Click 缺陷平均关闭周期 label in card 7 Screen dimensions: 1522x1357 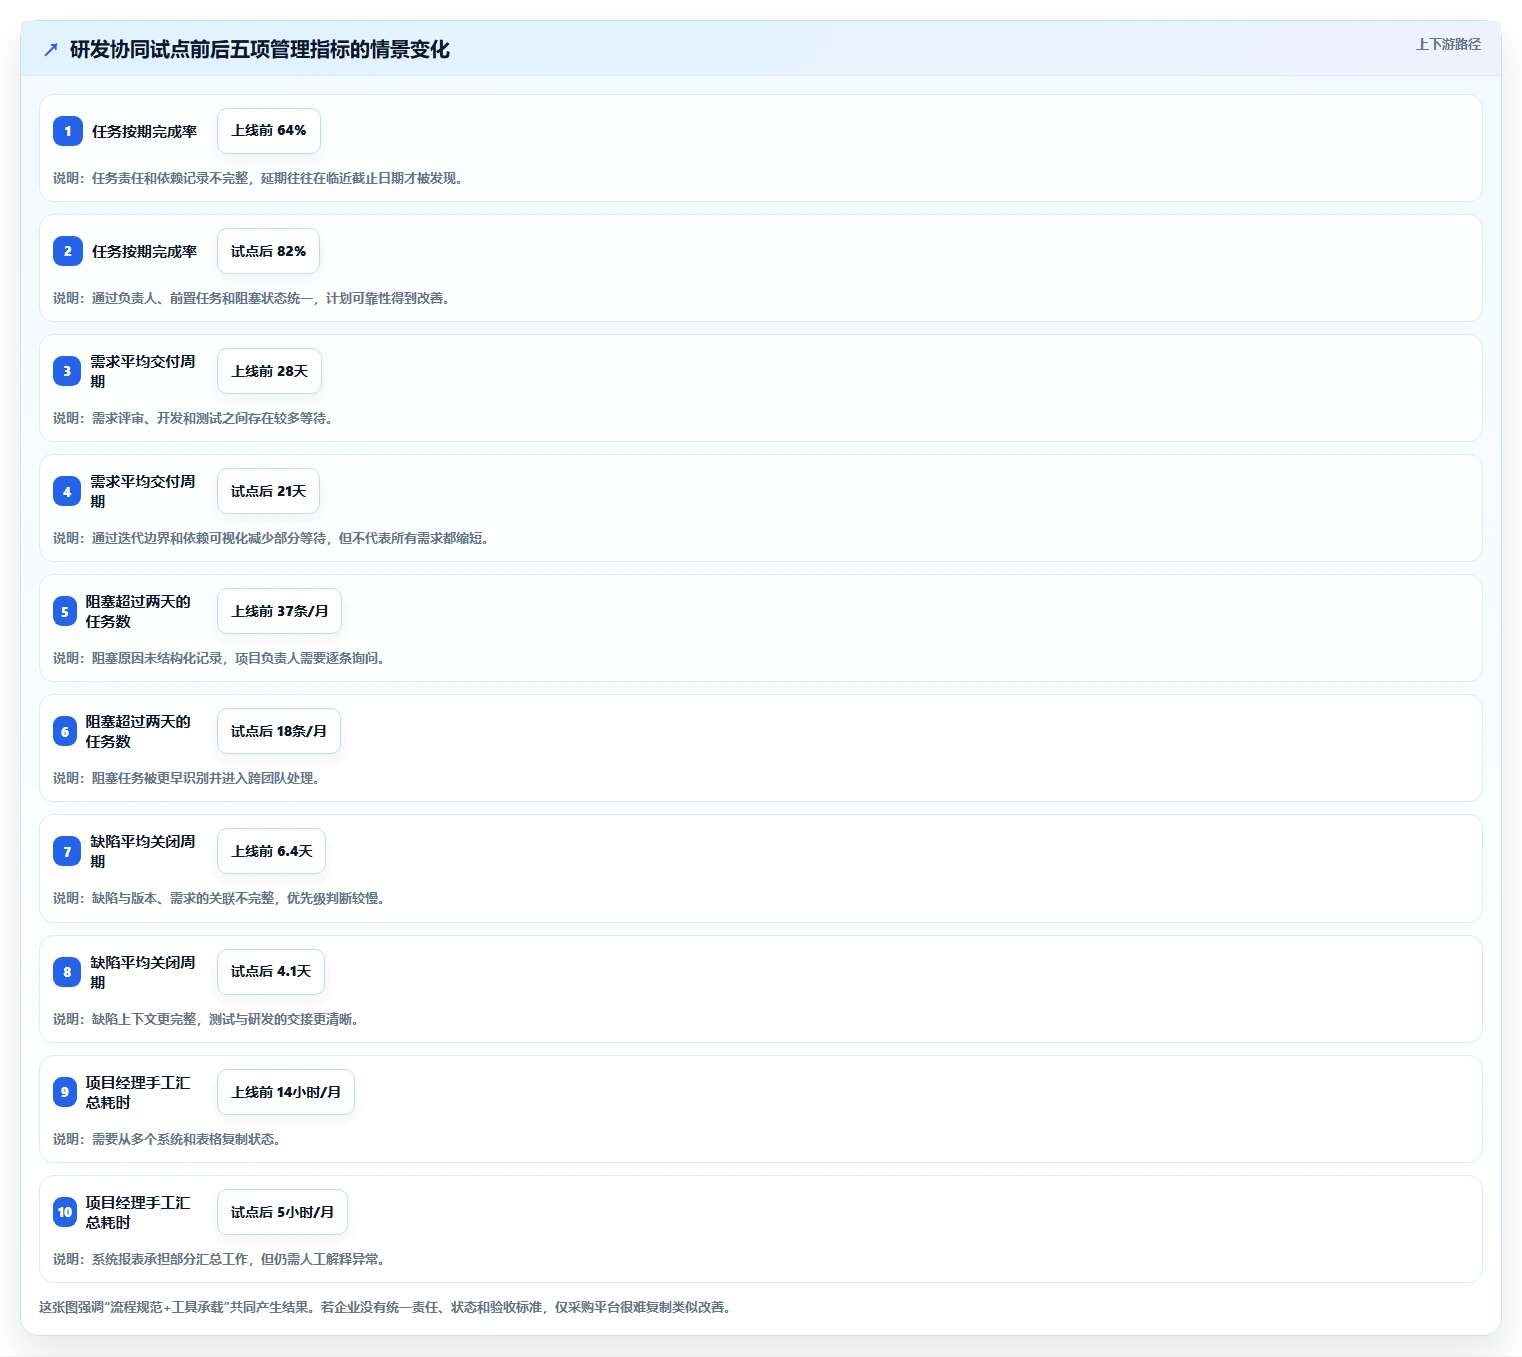[x=143, y=851]
